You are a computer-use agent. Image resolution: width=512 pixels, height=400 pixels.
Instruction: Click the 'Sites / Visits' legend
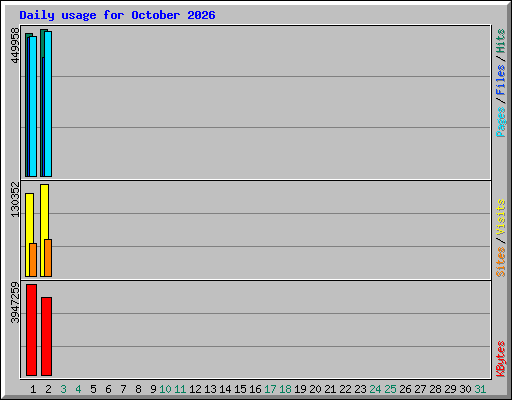pyautogui.click(x=500, y=238)
